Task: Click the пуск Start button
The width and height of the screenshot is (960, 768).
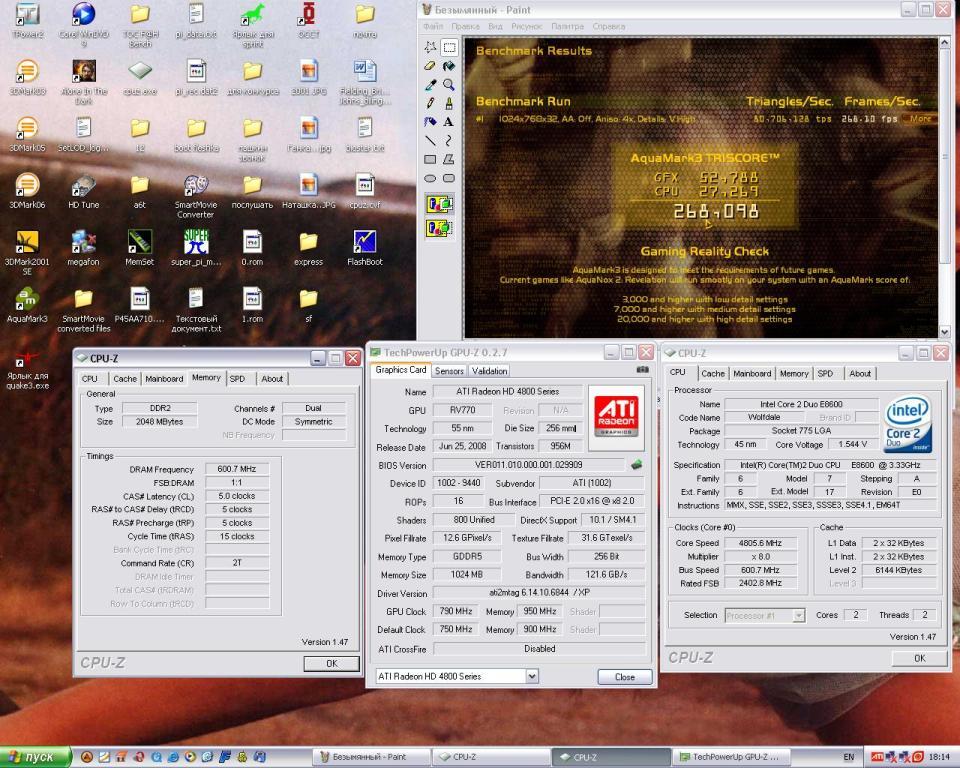Action: pyautogui.click(x=36, y=757)
